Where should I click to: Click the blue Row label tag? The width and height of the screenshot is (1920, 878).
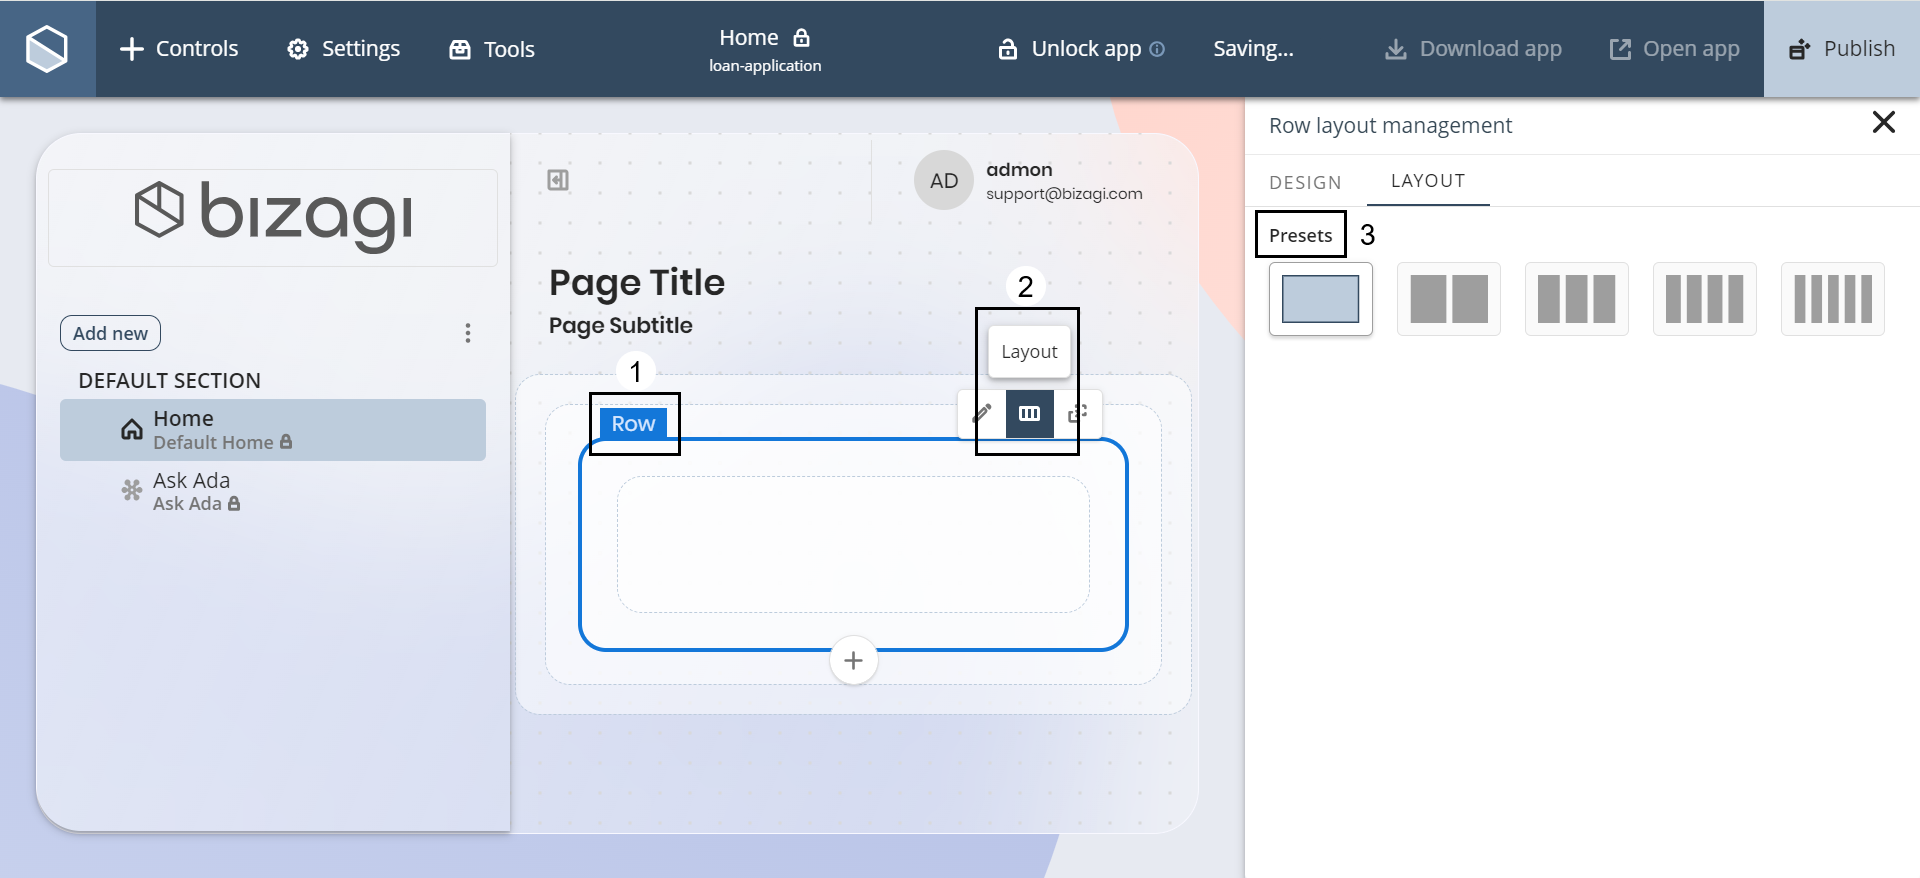[x=633, y=424]
